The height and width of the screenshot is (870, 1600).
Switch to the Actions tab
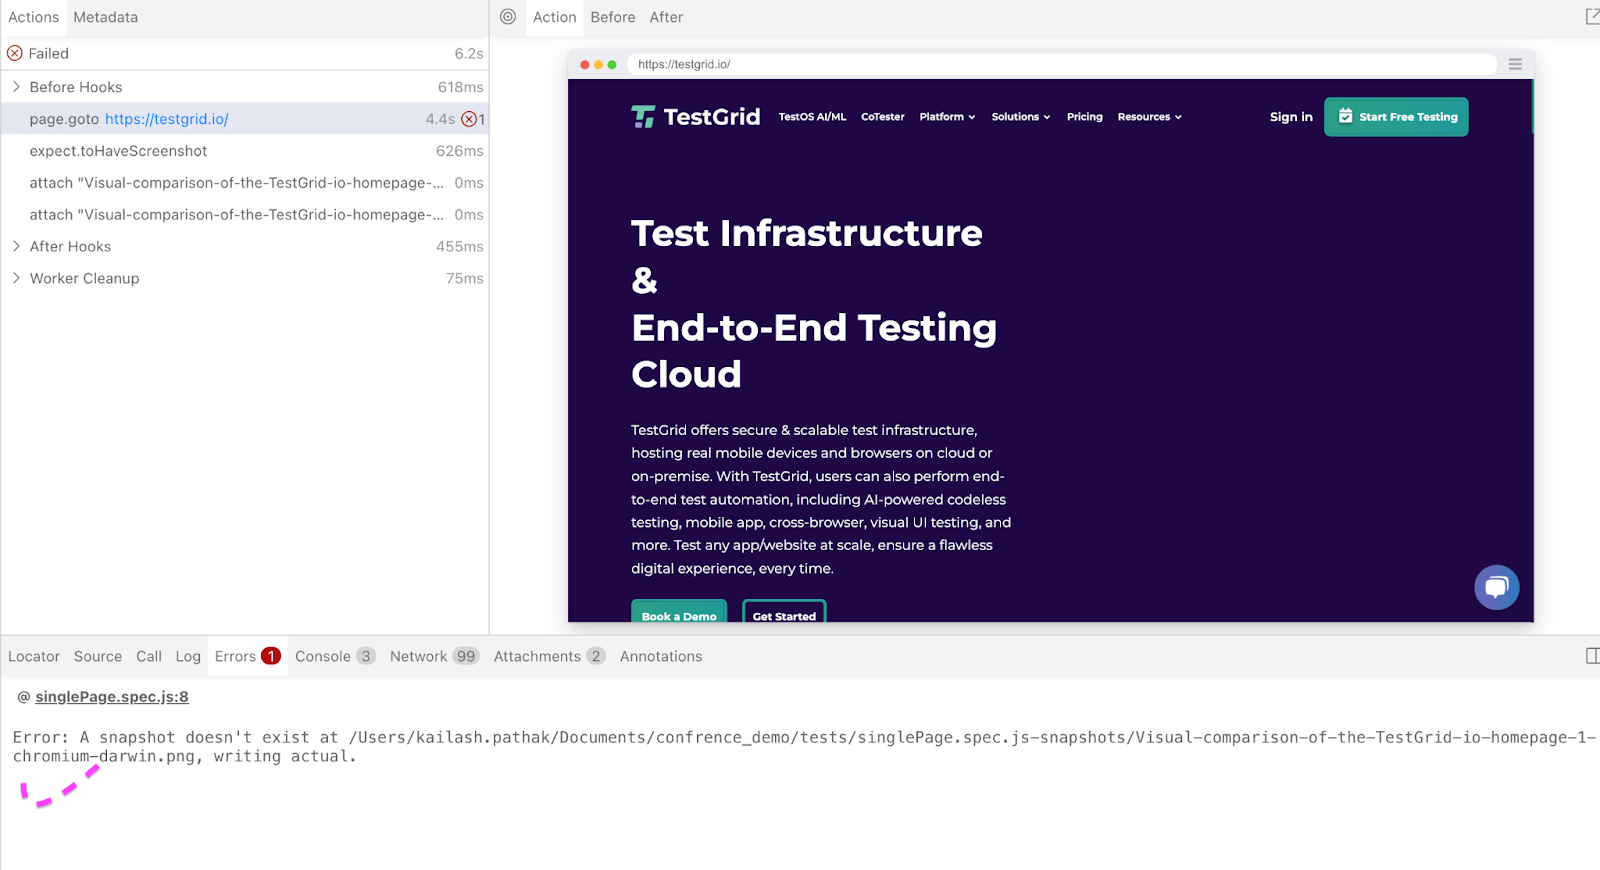click(33, 17)
